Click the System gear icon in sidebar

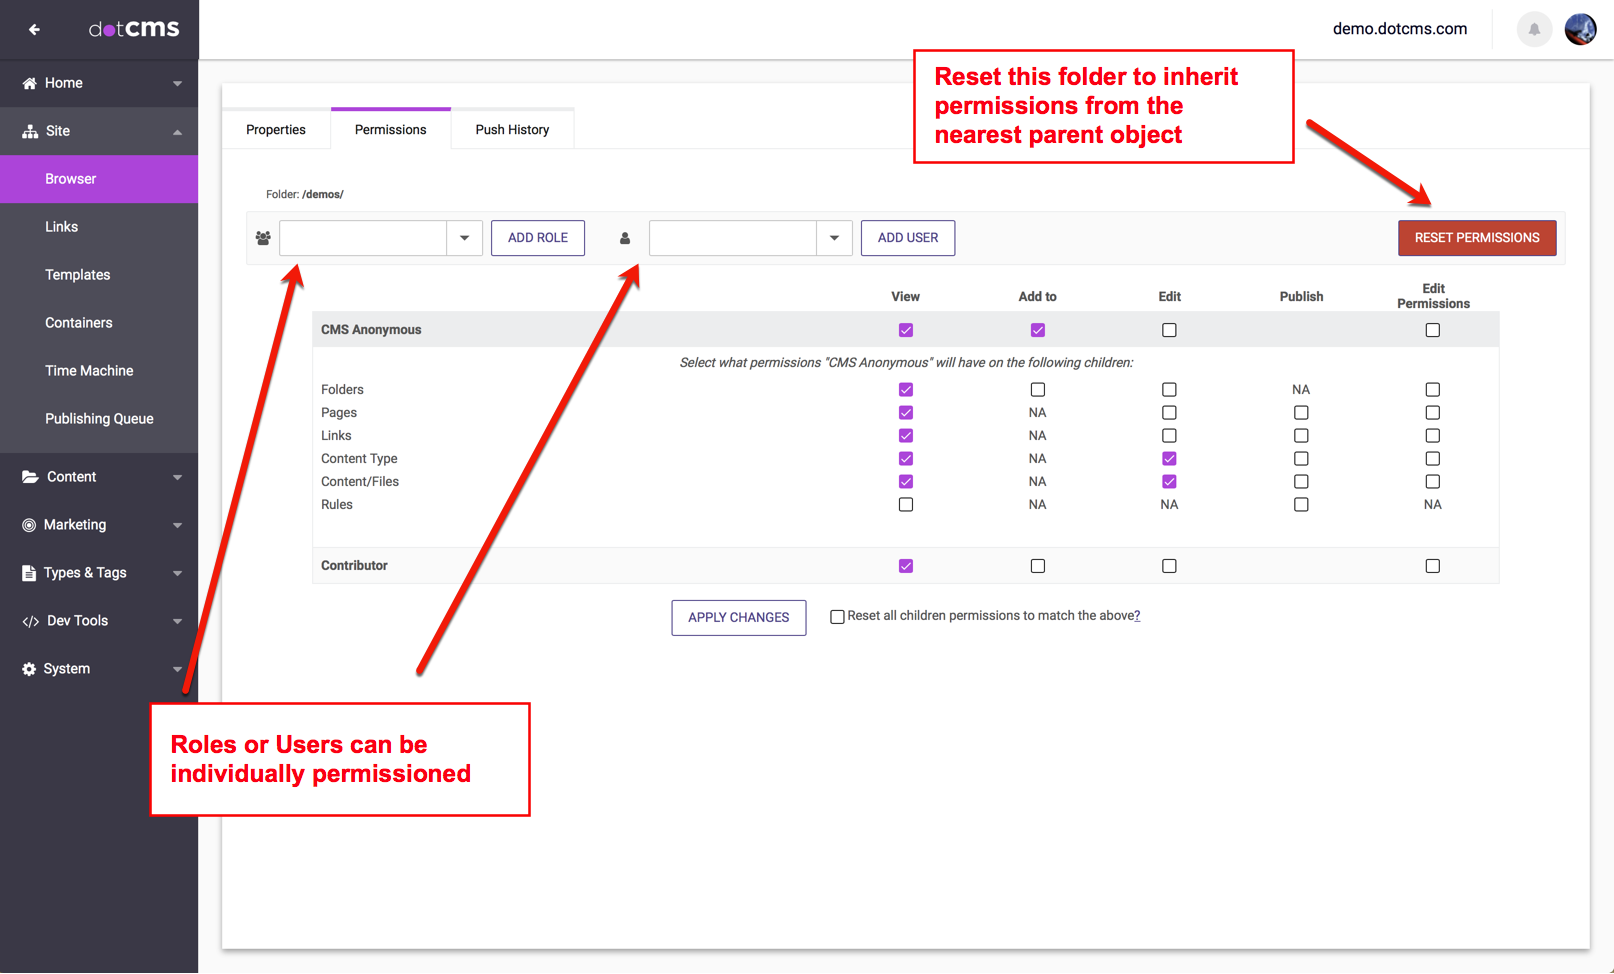(x=29, y=669)
